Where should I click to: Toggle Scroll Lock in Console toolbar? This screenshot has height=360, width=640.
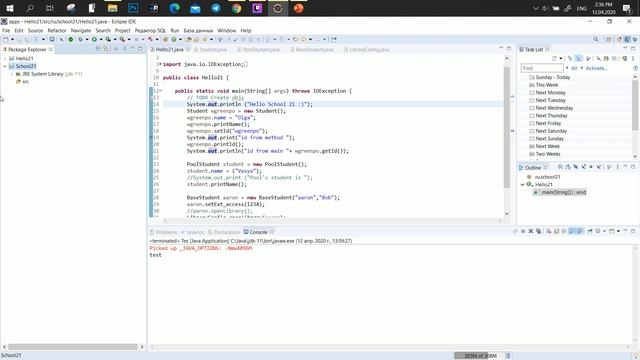[x=556, y=231]
